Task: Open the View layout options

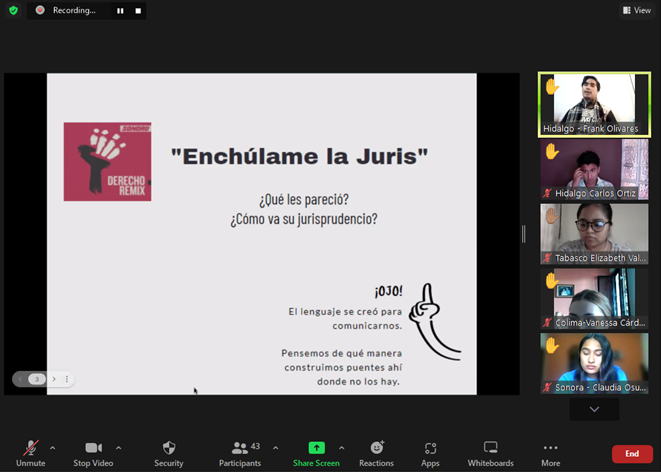Action: [x=637, y=10]
